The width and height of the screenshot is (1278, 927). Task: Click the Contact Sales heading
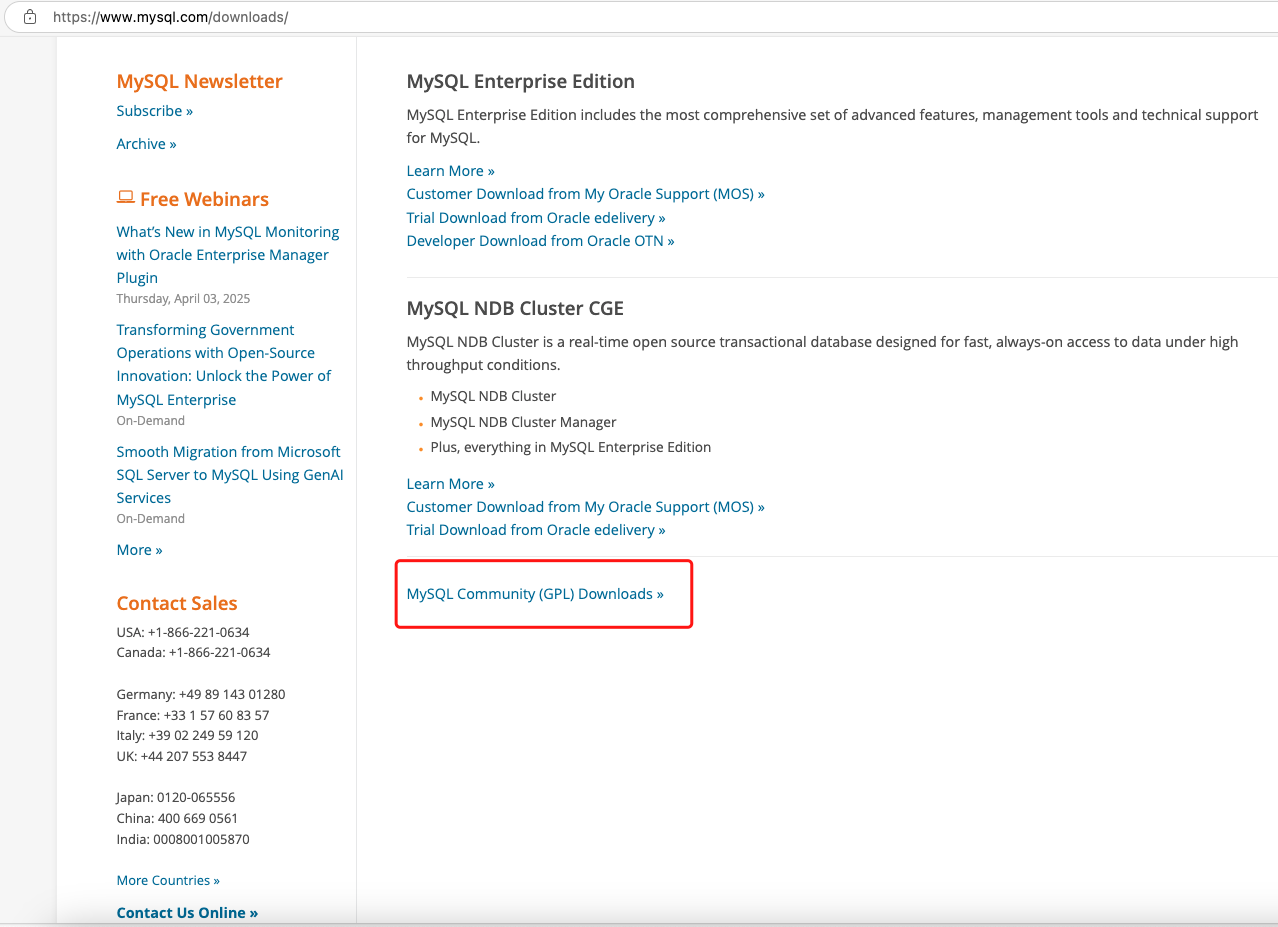[177, 604]
